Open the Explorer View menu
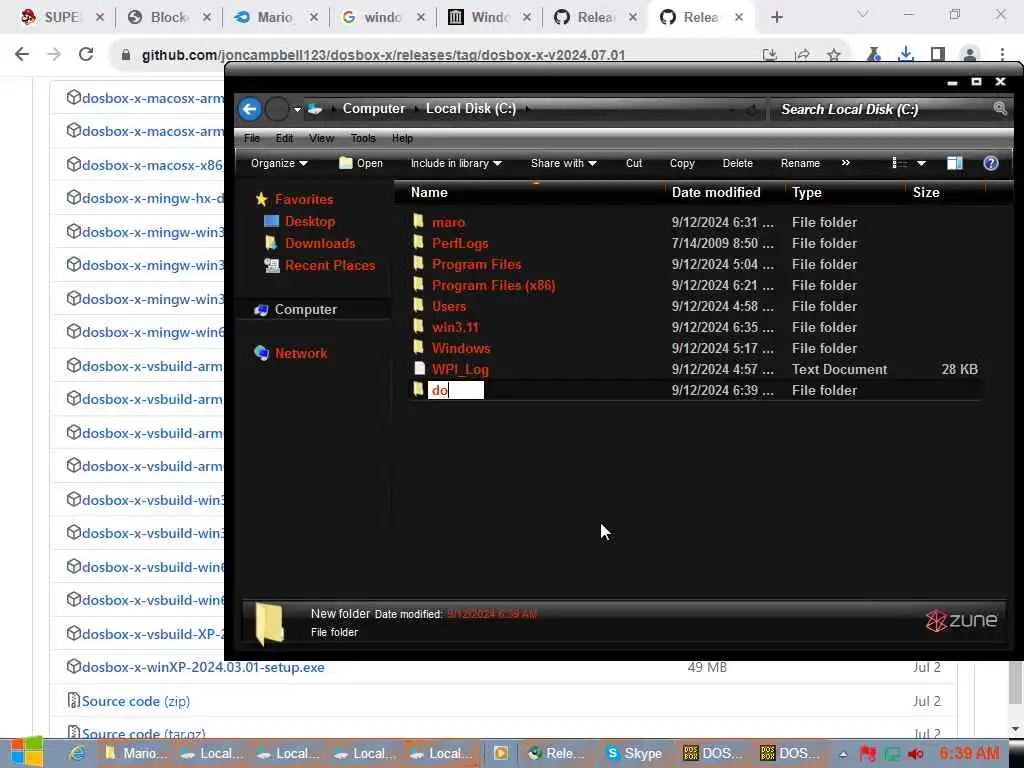 pos(321,138)
